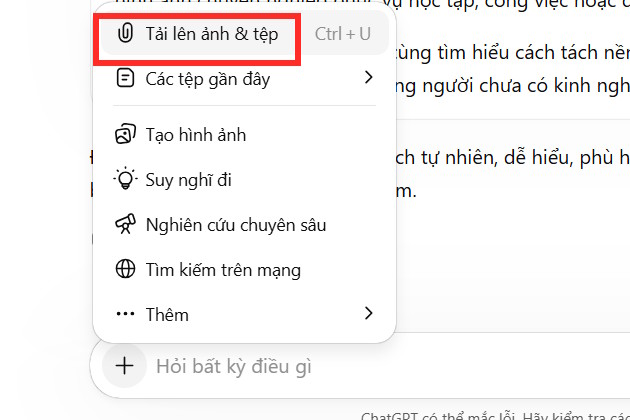Viewport: 630px width, 420px height.
Task: Click the plus attachment button
Action: 124,366
